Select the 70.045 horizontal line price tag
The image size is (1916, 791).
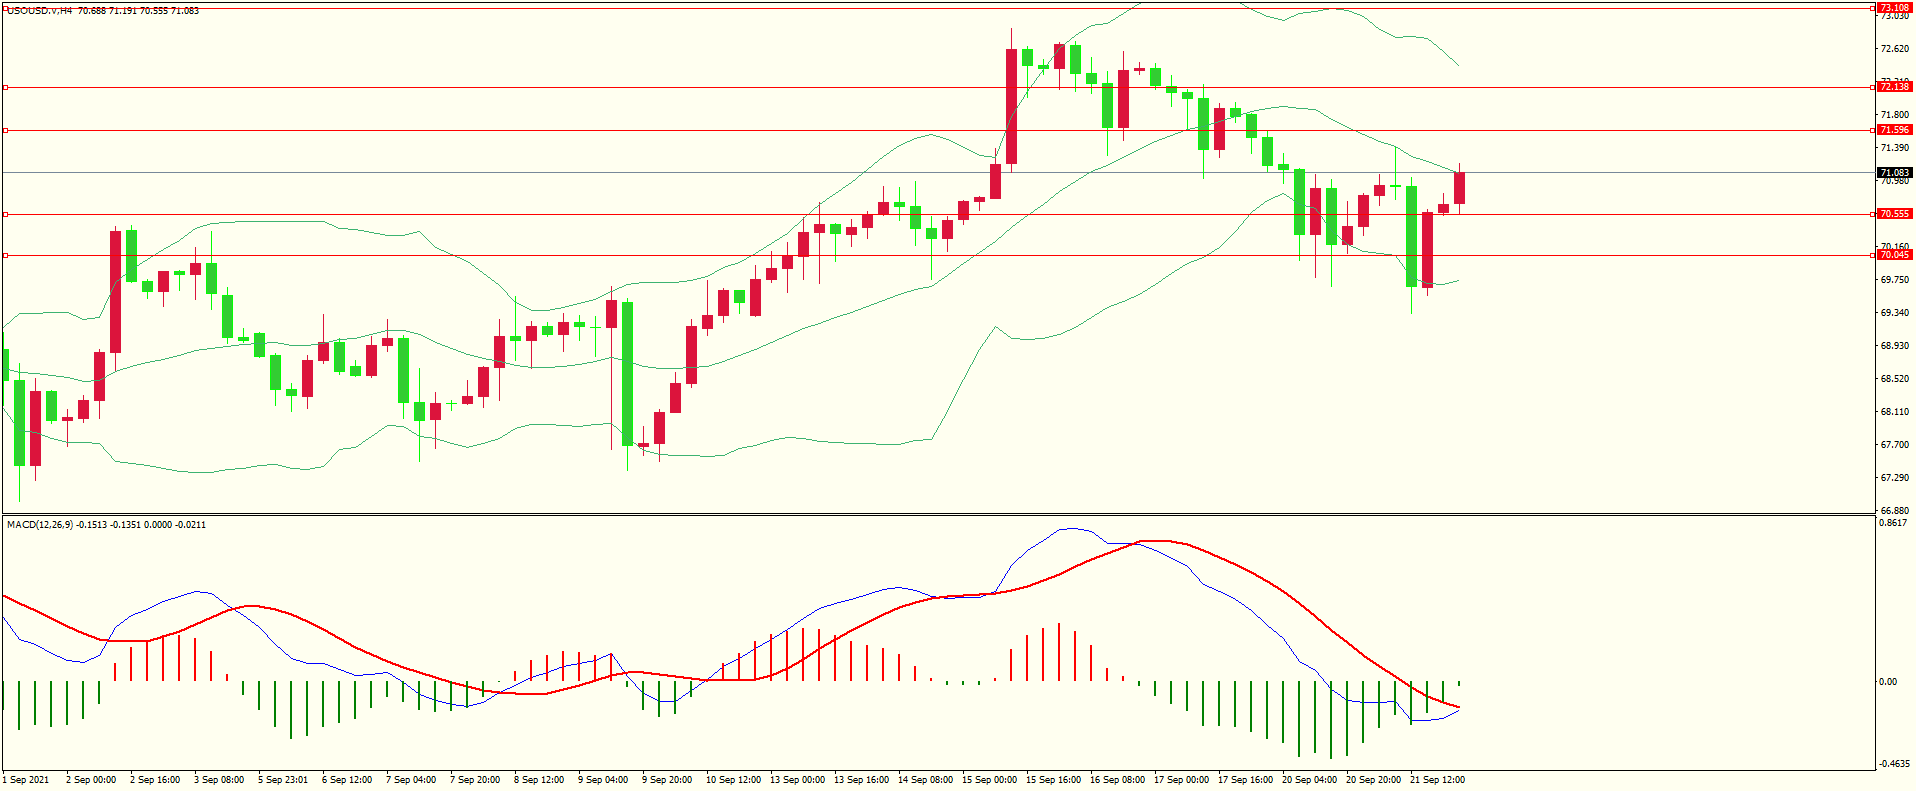[1894, 255]
